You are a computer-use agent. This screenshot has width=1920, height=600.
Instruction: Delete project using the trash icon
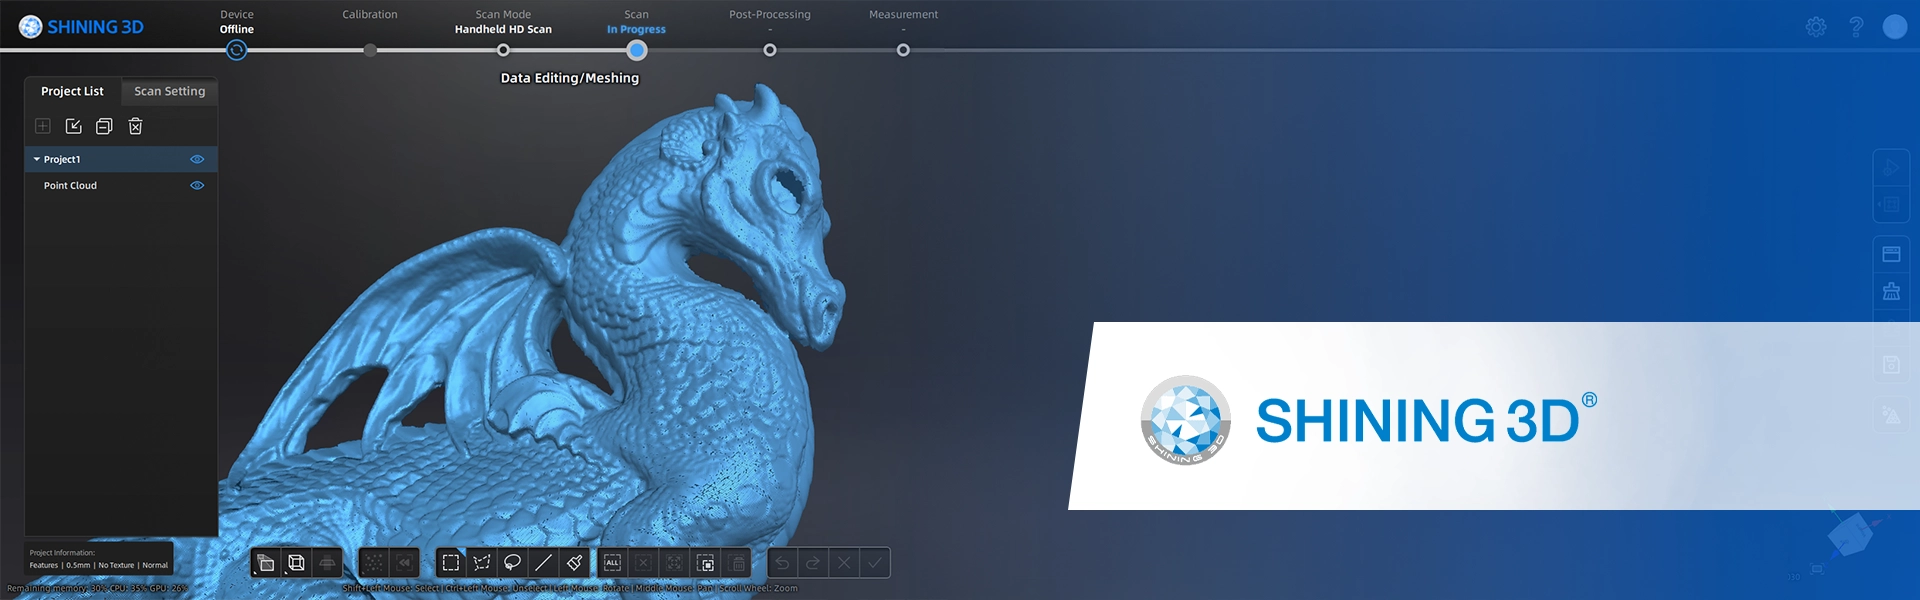click(136, 126)
